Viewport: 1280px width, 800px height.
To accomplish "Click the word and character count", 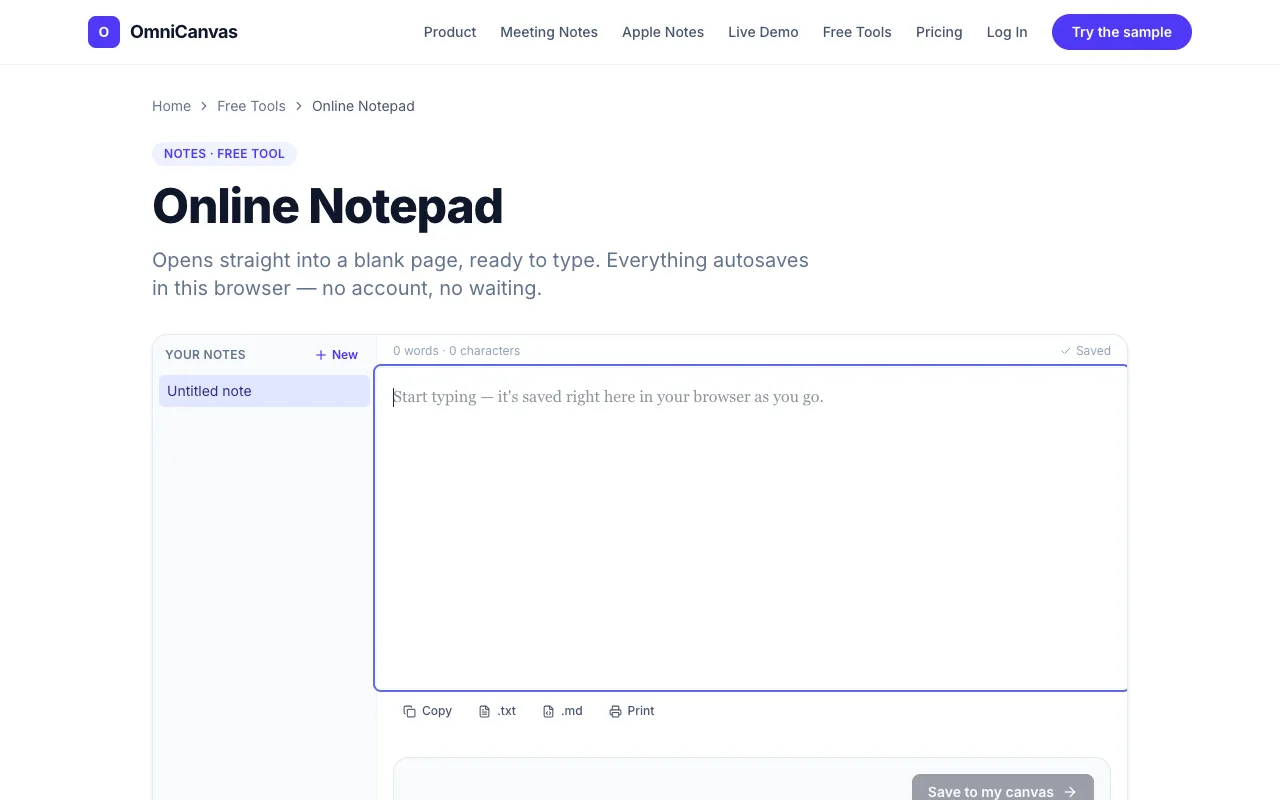I will (x=456, y=351).
